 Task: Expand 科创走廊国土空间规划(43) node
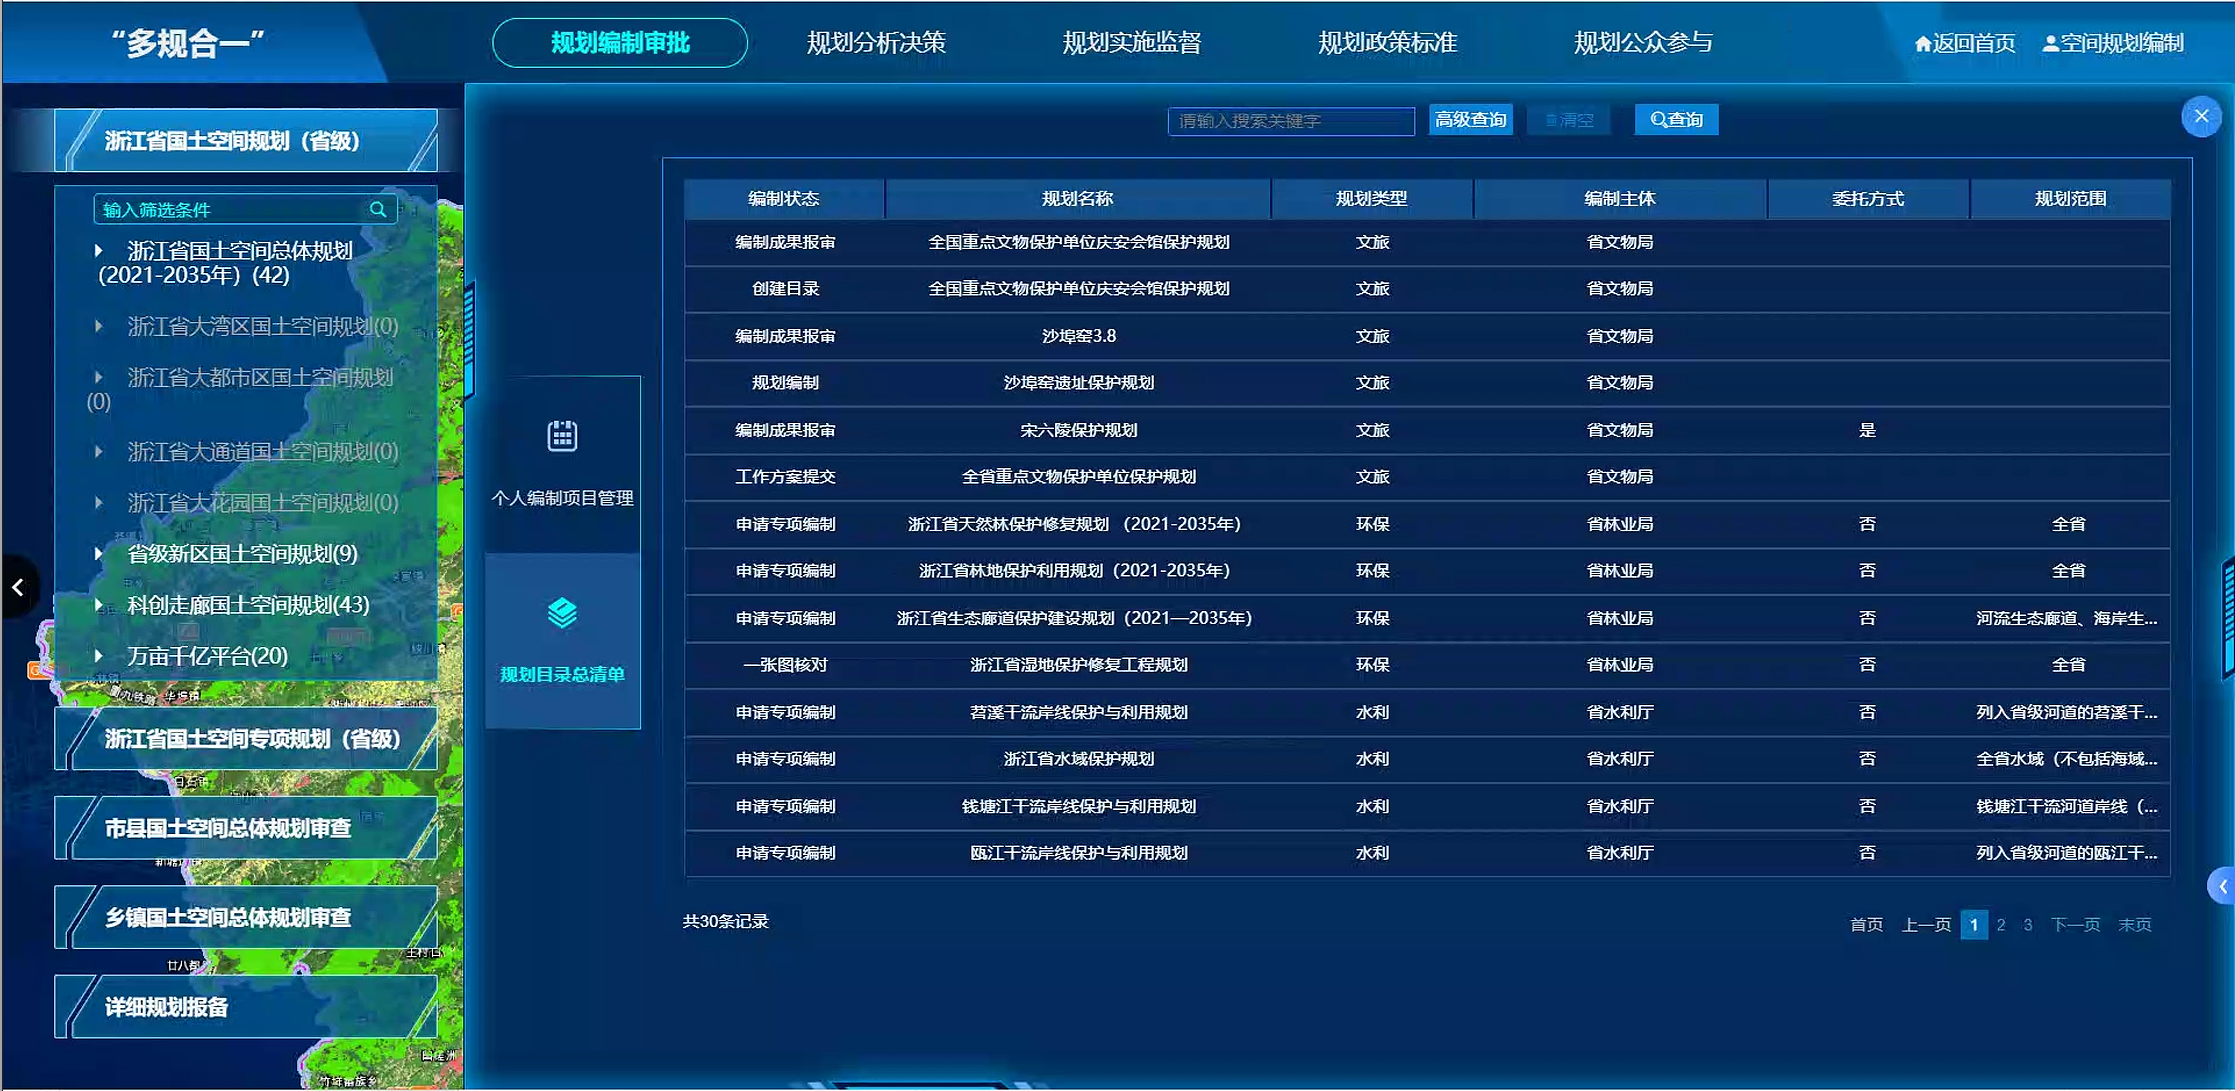[98, 604]
